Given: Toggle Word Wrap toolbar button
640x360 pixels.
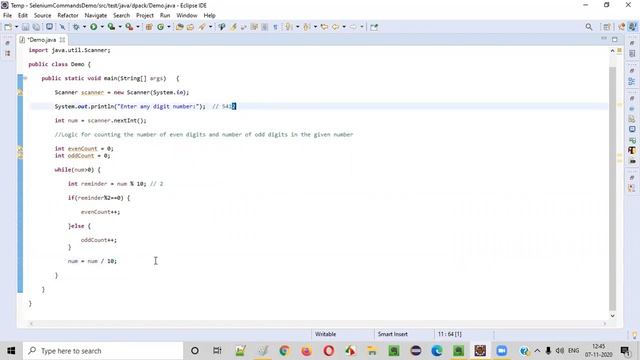Looking at the screenshot, I should [254, 27].
